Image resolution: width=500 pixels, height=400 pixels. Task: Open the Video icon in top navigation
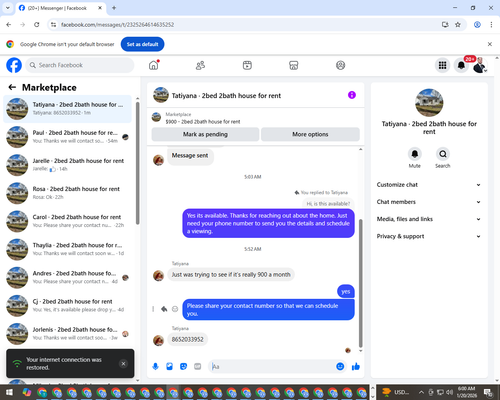tap(247, 65)
